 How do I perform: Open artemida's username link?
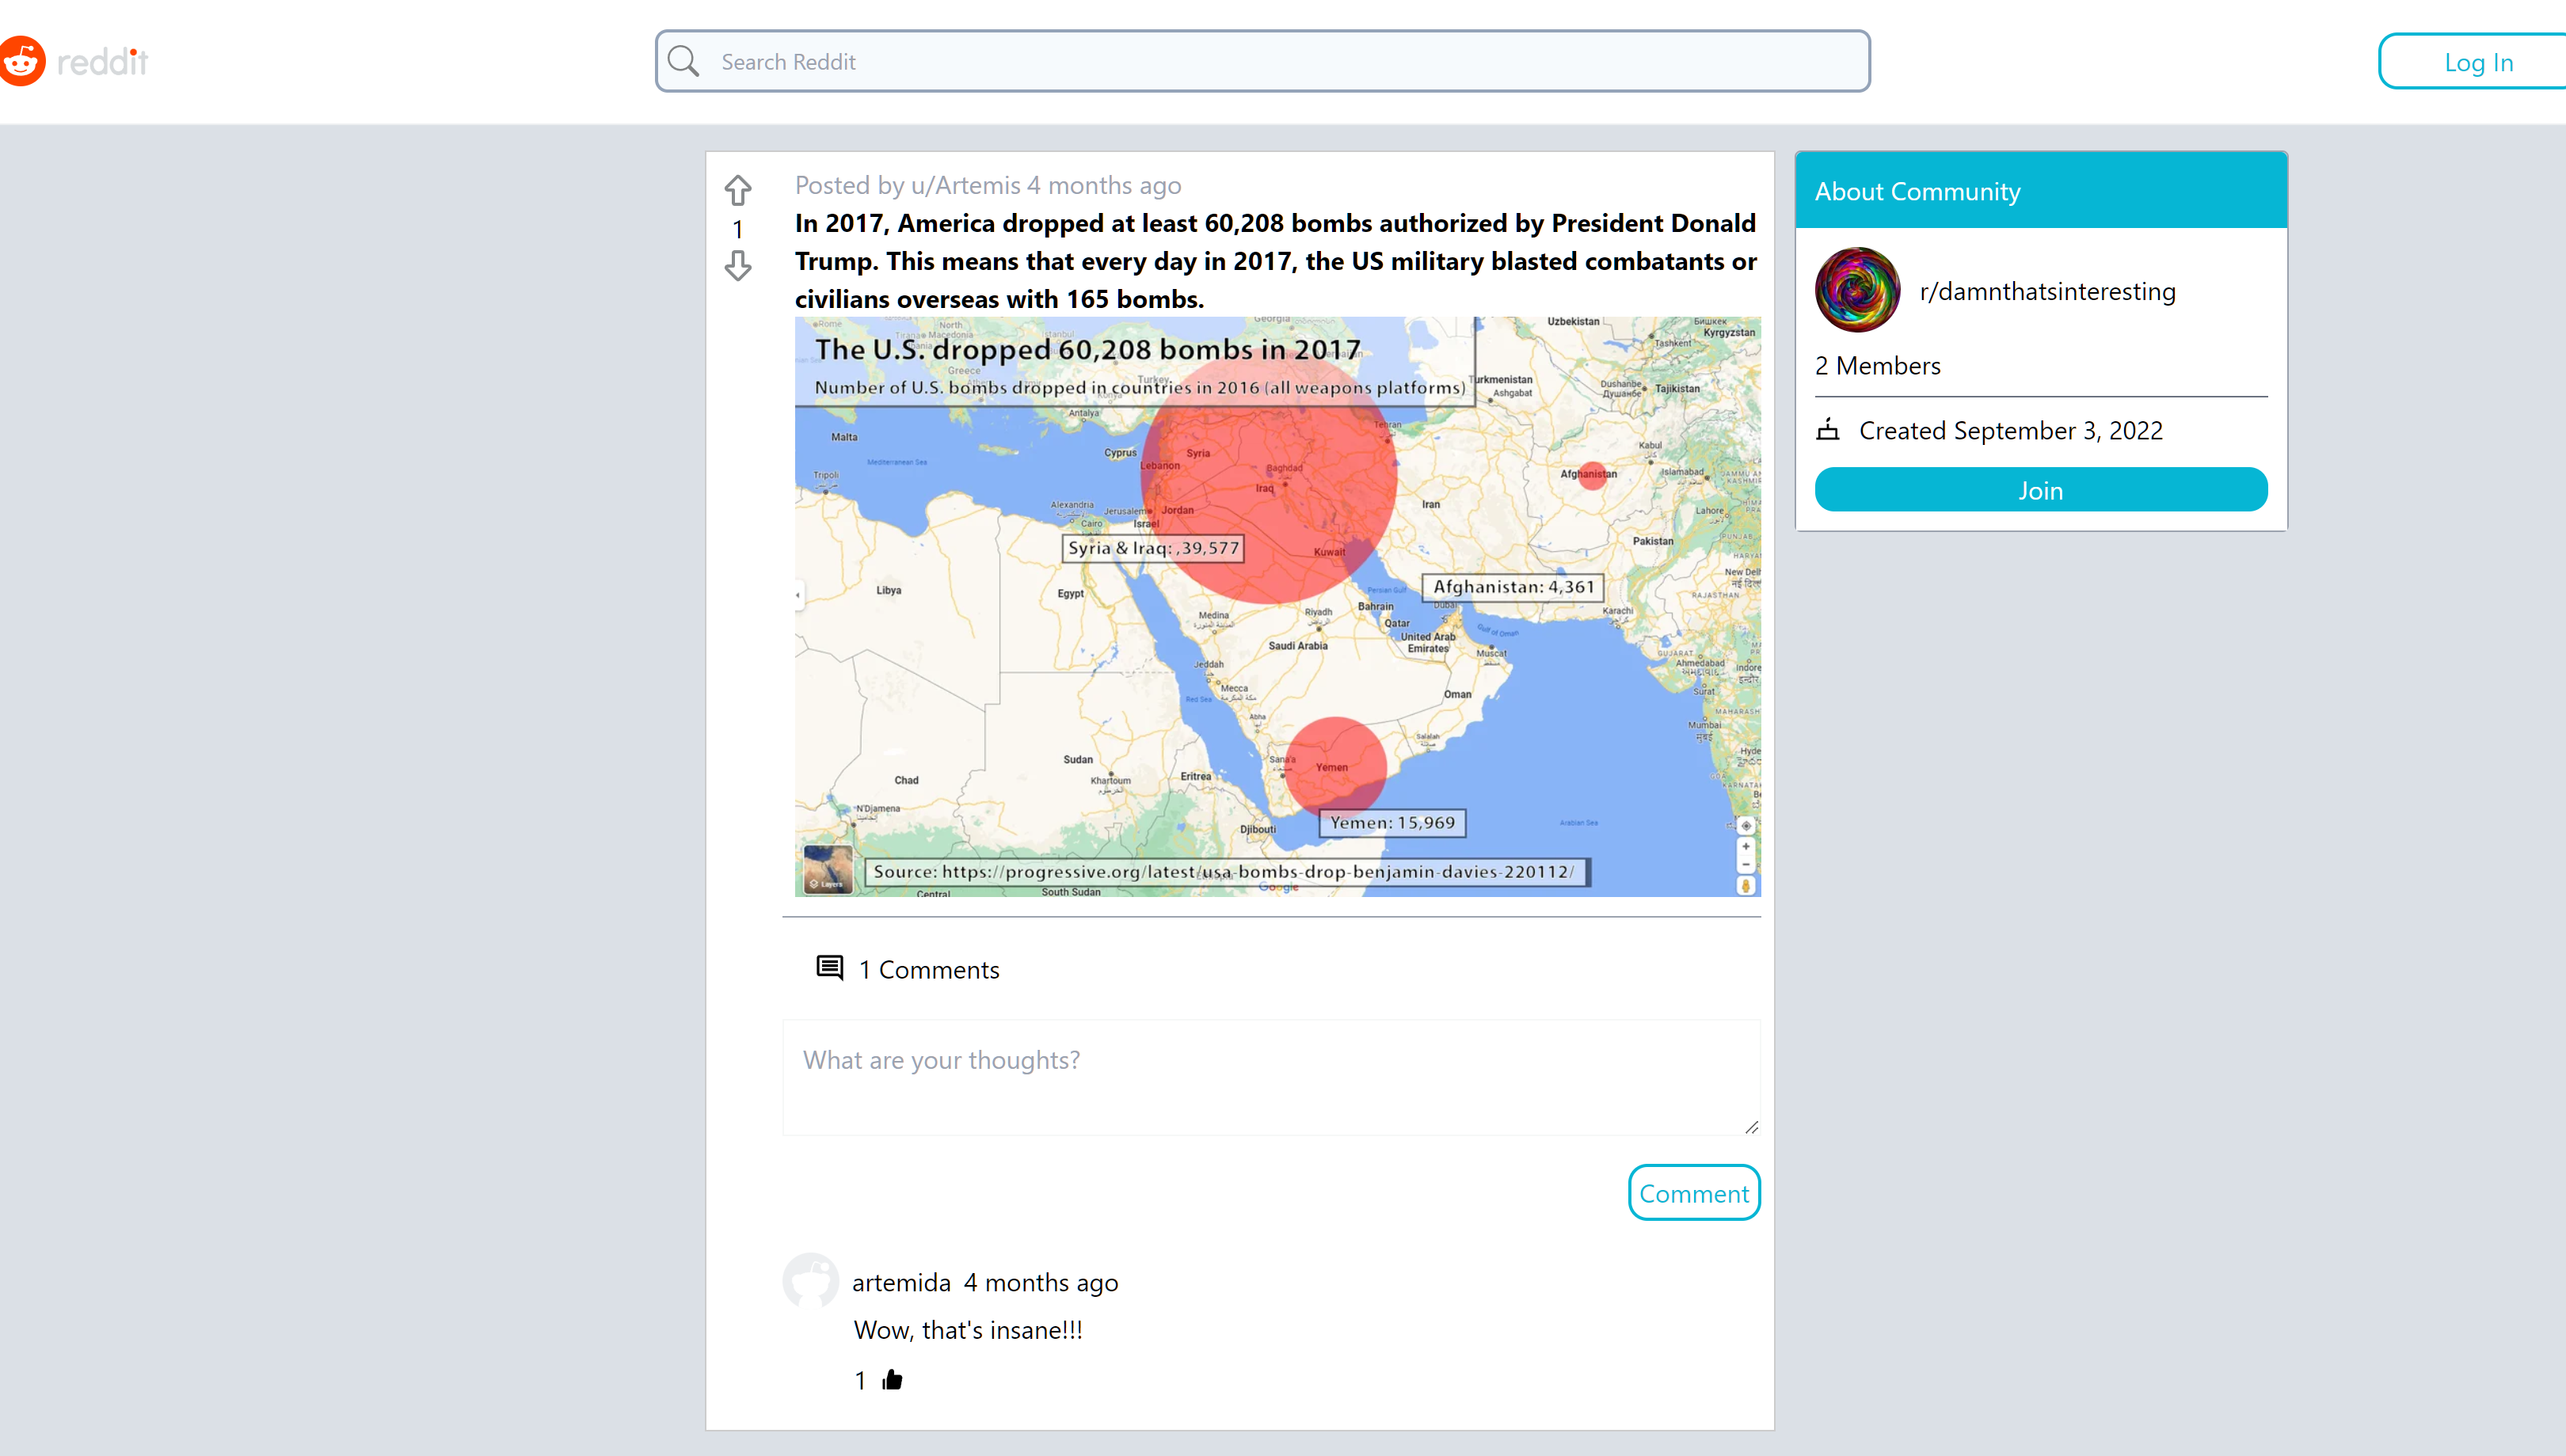(901, 1282)
